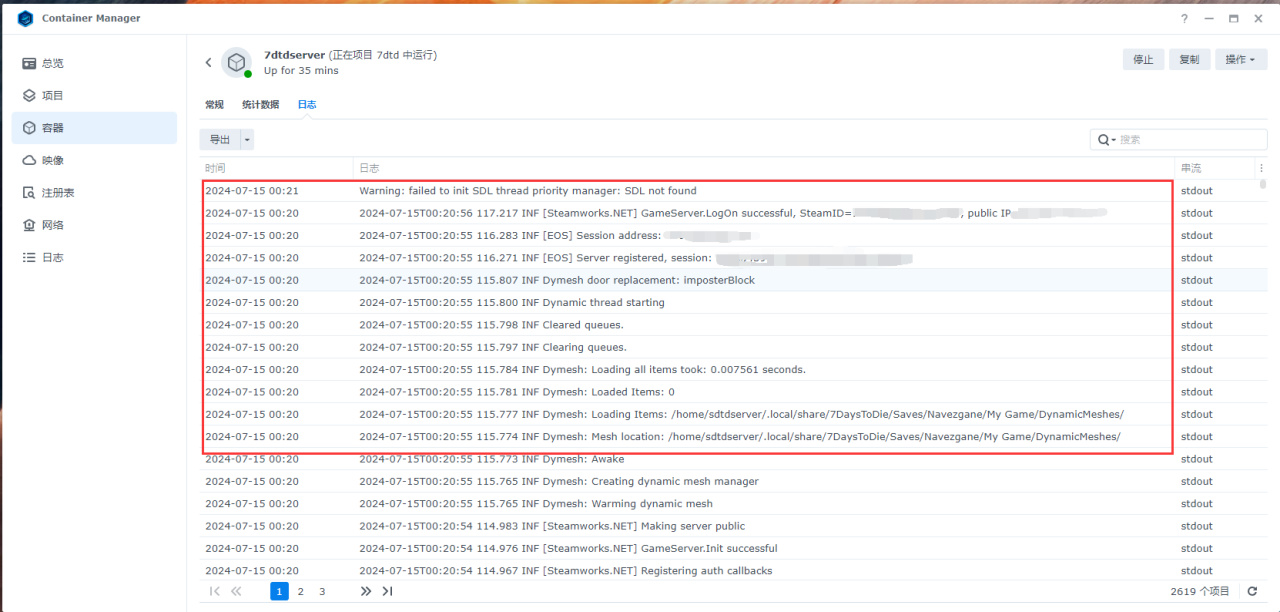Click the Container Manager app logo

coord(25,18)
